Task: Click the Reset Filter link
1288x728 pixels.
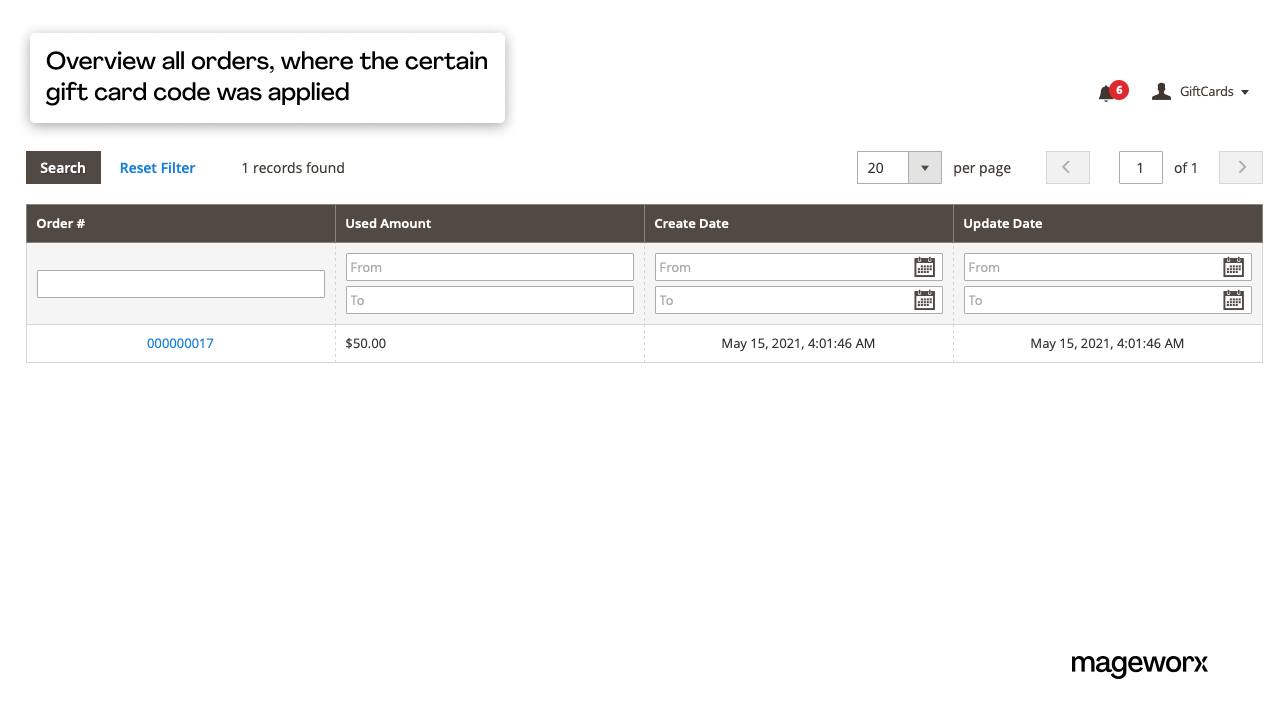Action: click(x=157, y=168)
